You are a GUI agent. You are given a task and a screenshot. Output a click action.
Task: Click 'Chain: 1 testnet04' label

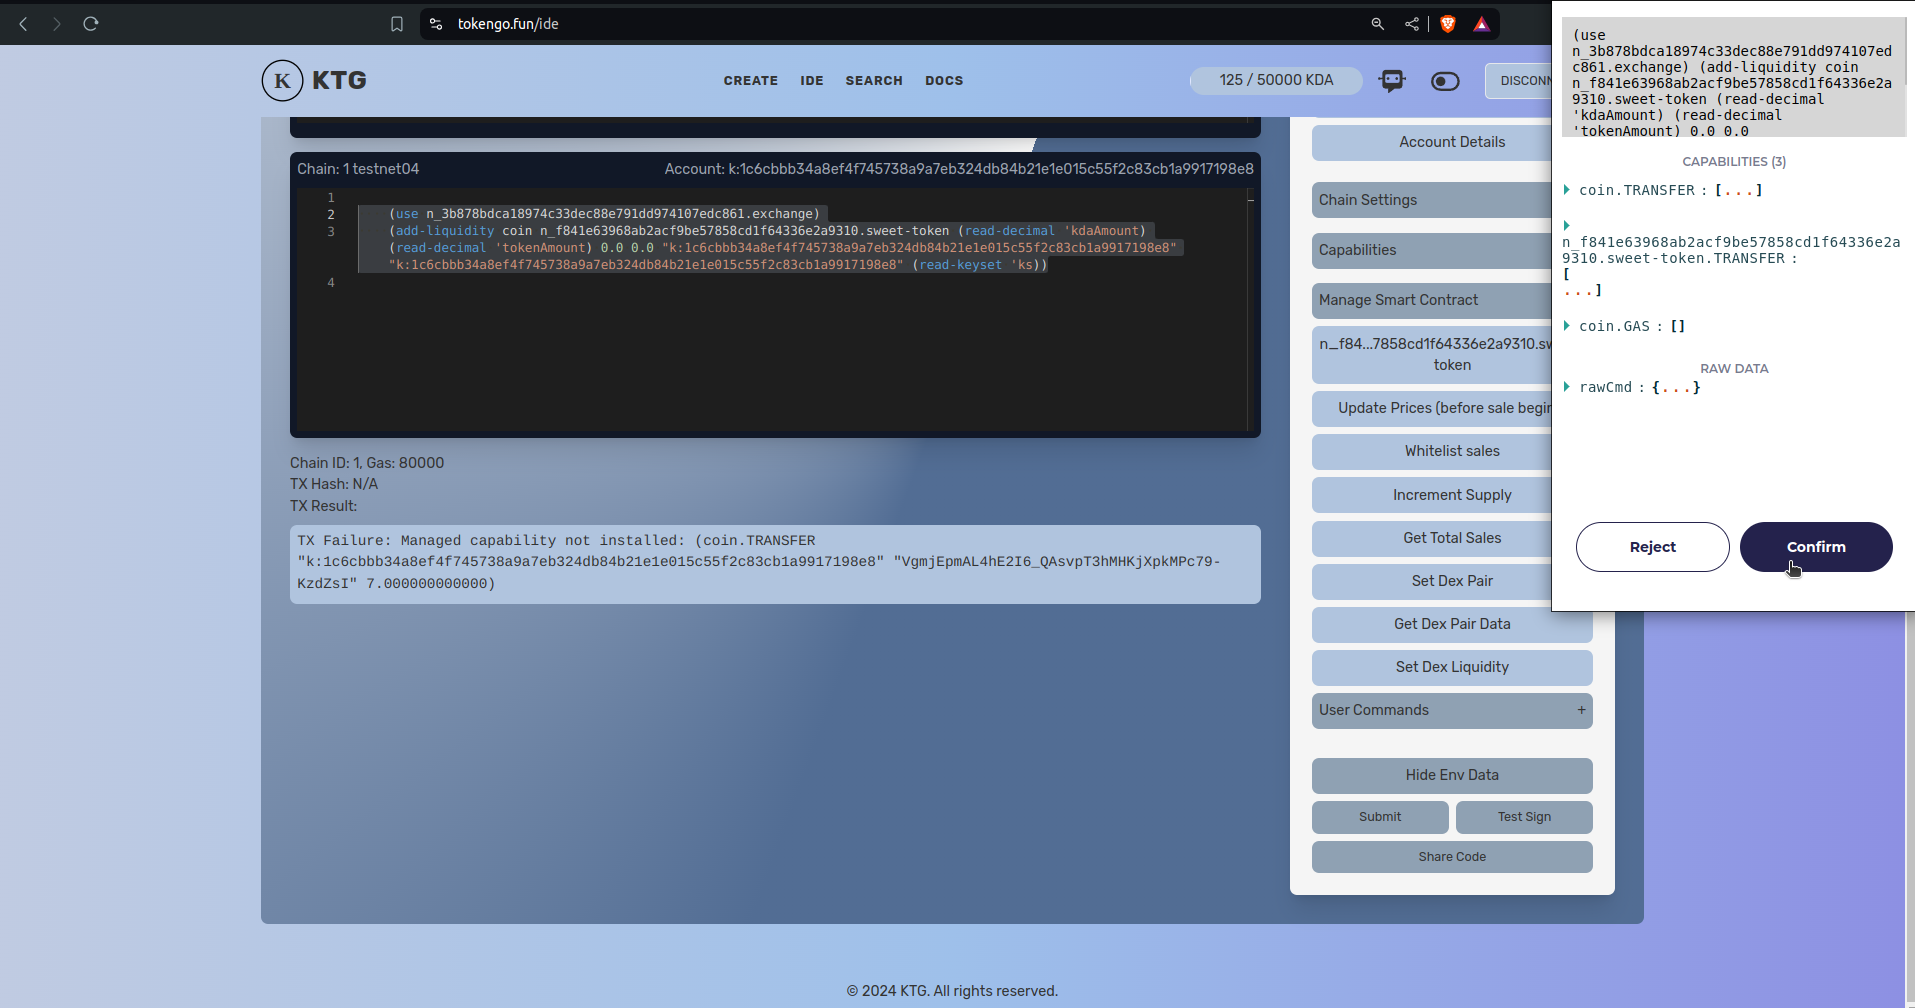click(358, 169)
